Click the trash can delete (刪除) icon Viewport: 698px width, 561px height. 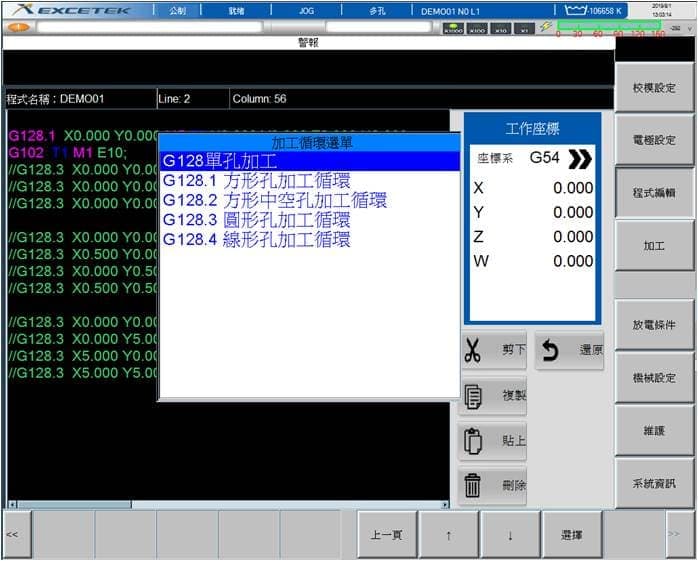tap(474, 485)
